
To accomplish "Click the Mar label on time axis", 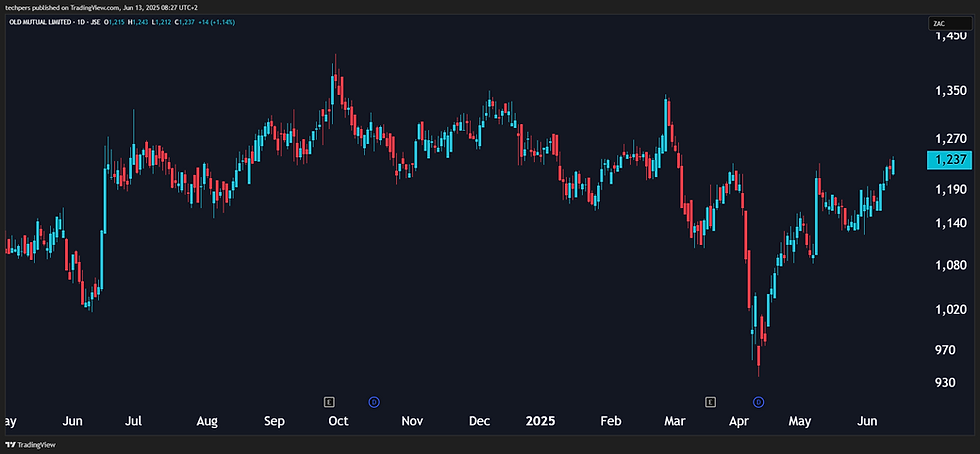I will (674, 421).
